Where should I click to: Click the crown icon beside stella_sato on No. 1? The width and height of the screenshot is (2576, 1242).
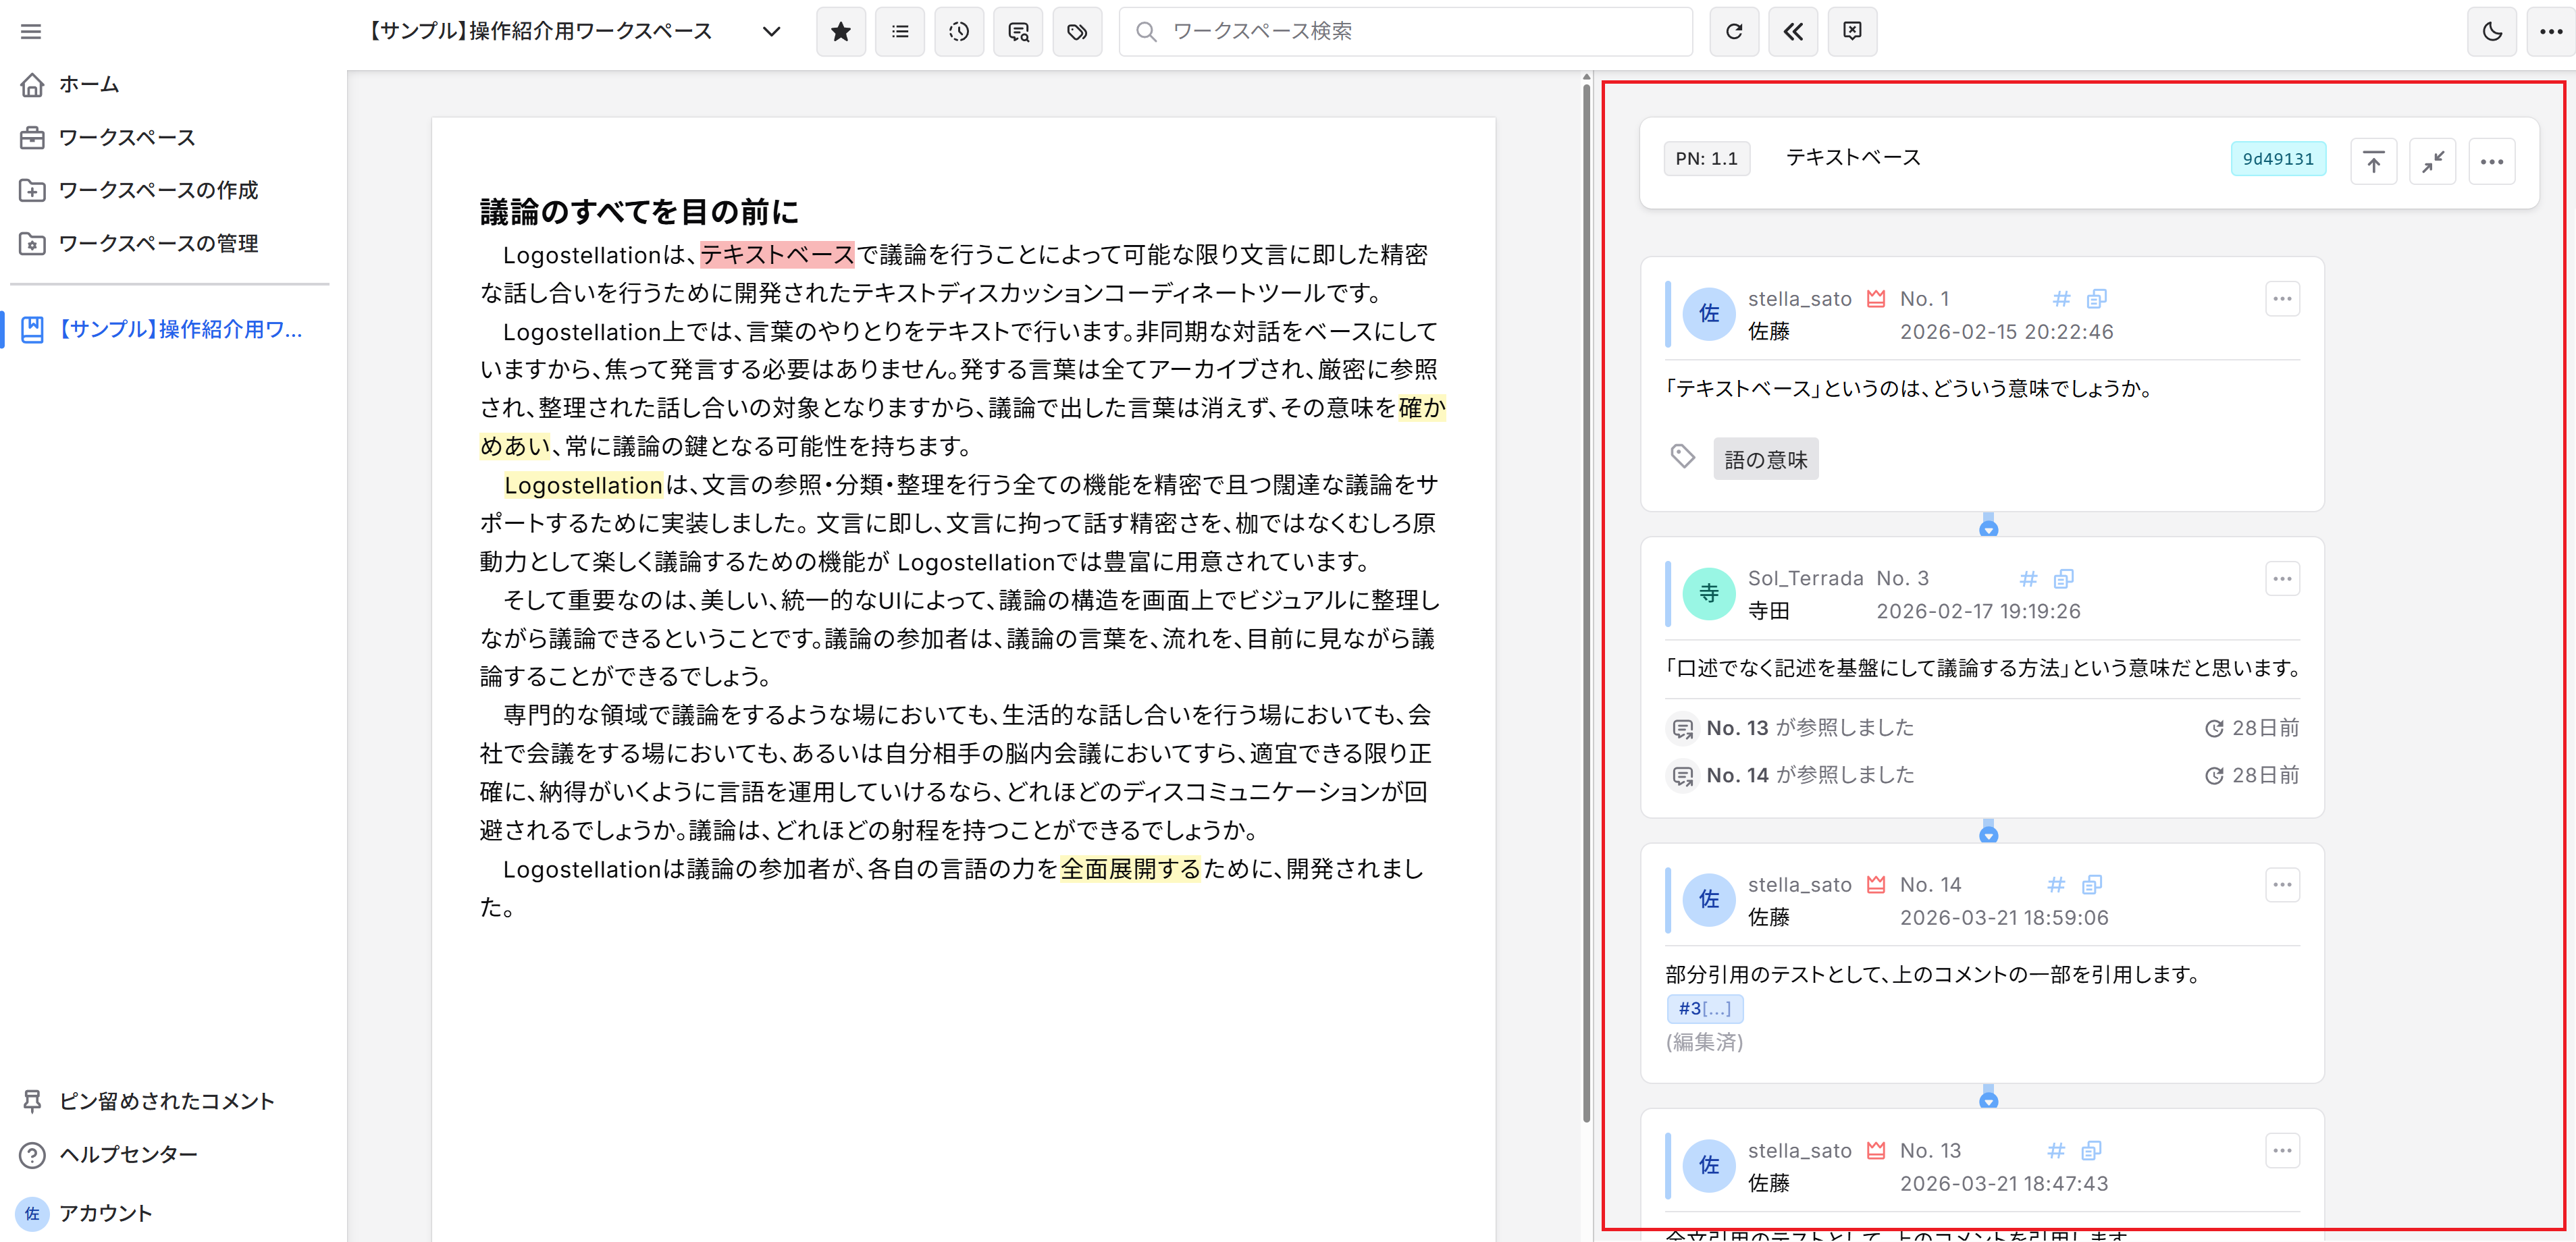1876,299
